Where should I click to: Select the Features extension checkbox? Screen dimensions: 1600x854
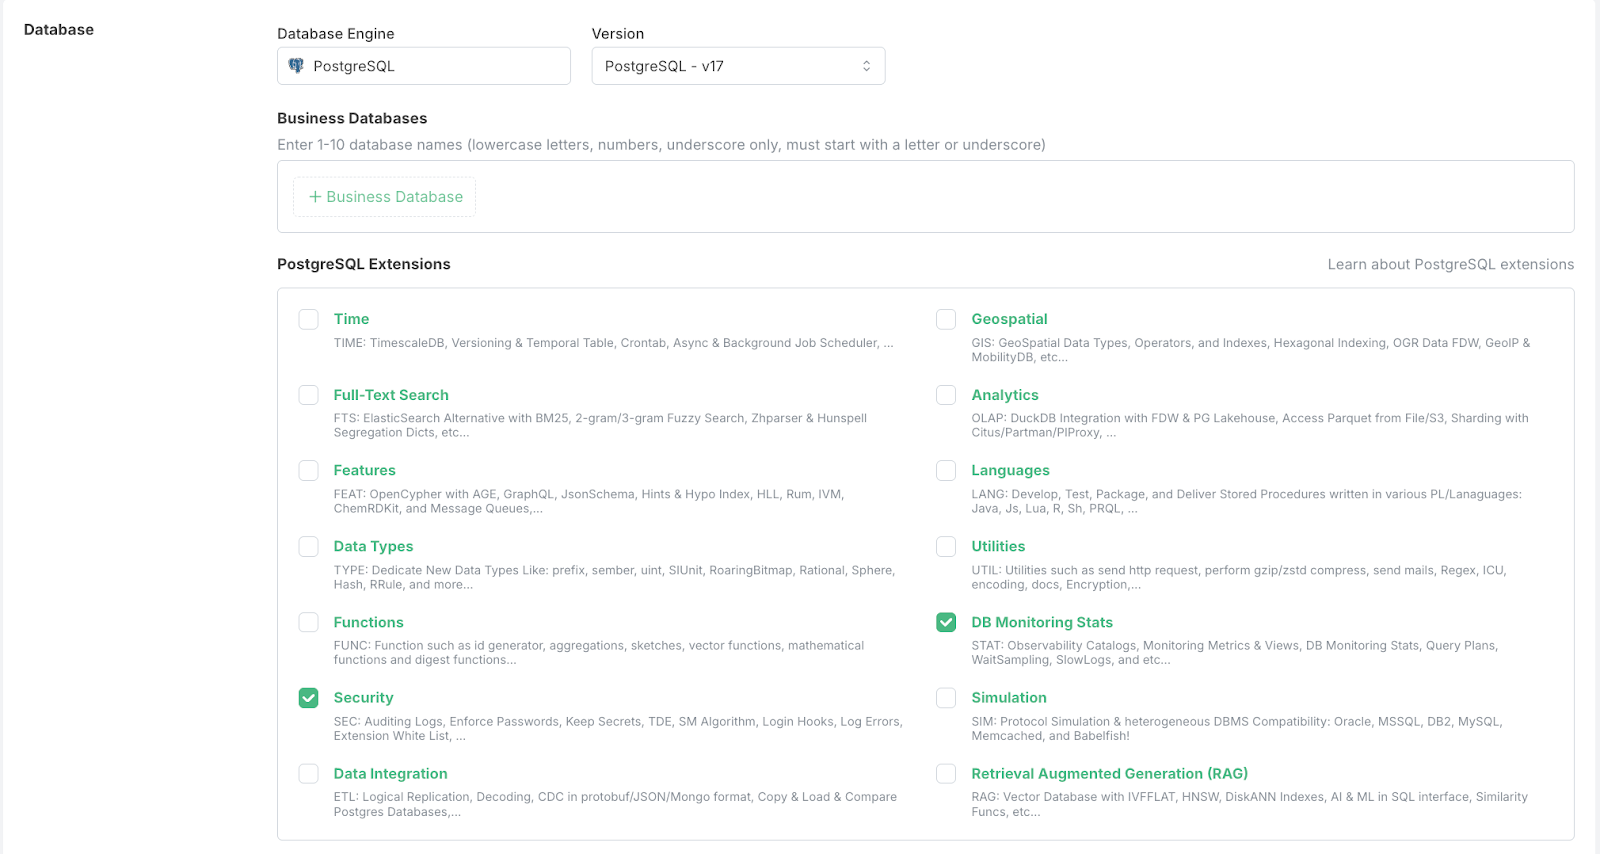coord(308,470)
